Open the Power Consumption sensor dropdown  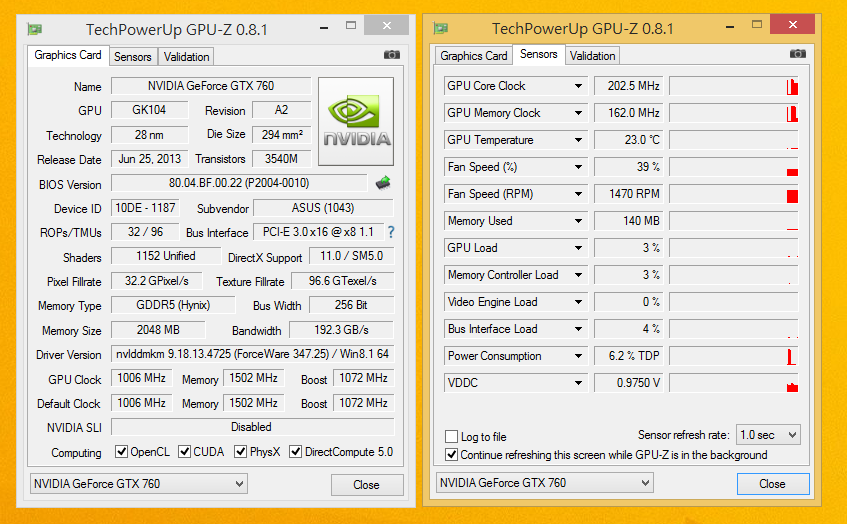[x=578, y=356]
